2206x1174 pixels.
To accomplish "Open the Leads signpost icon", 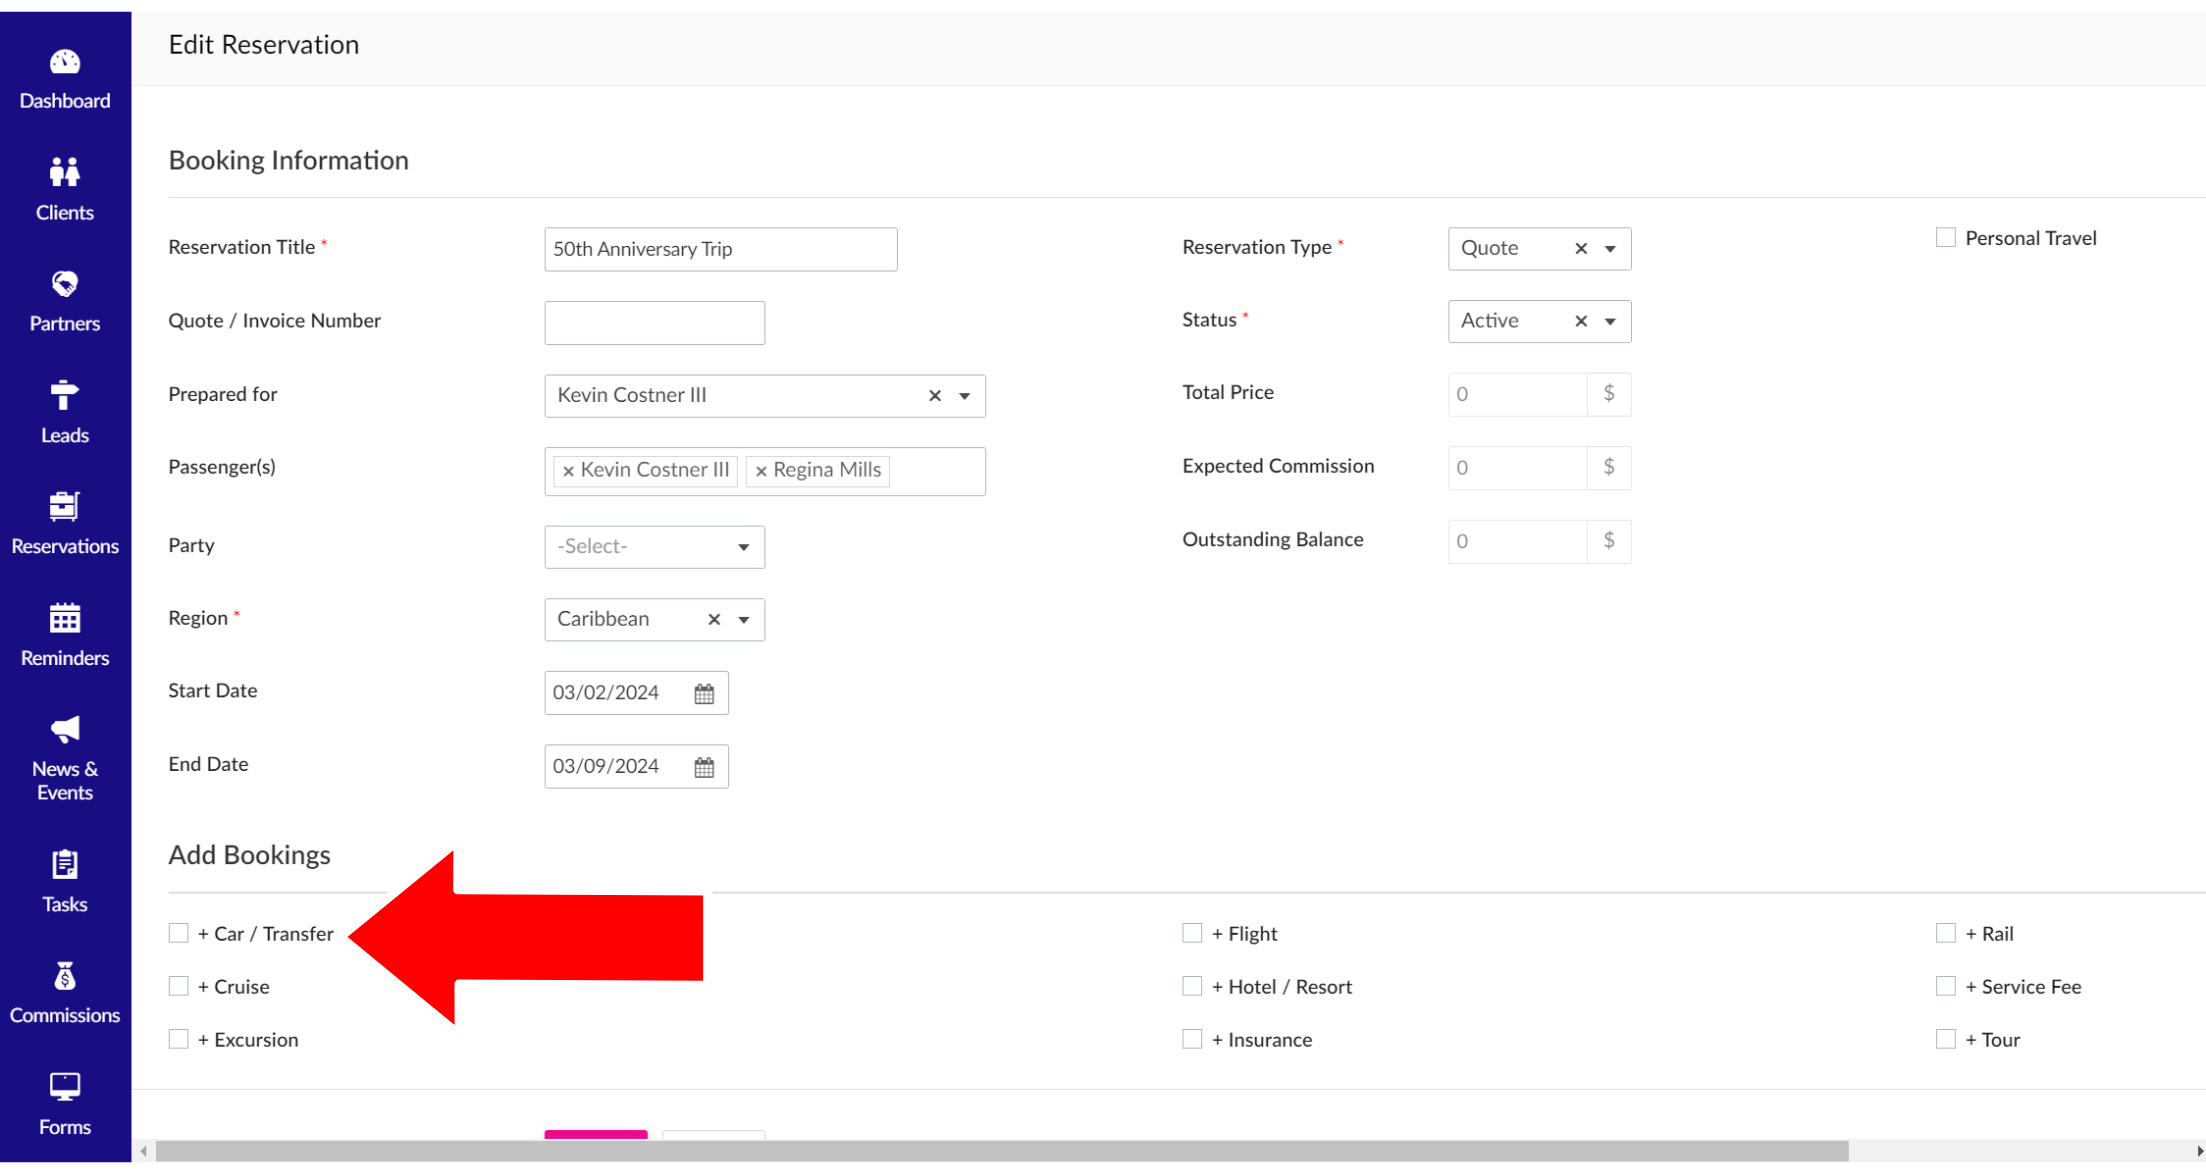I will (x=65, y=396).
